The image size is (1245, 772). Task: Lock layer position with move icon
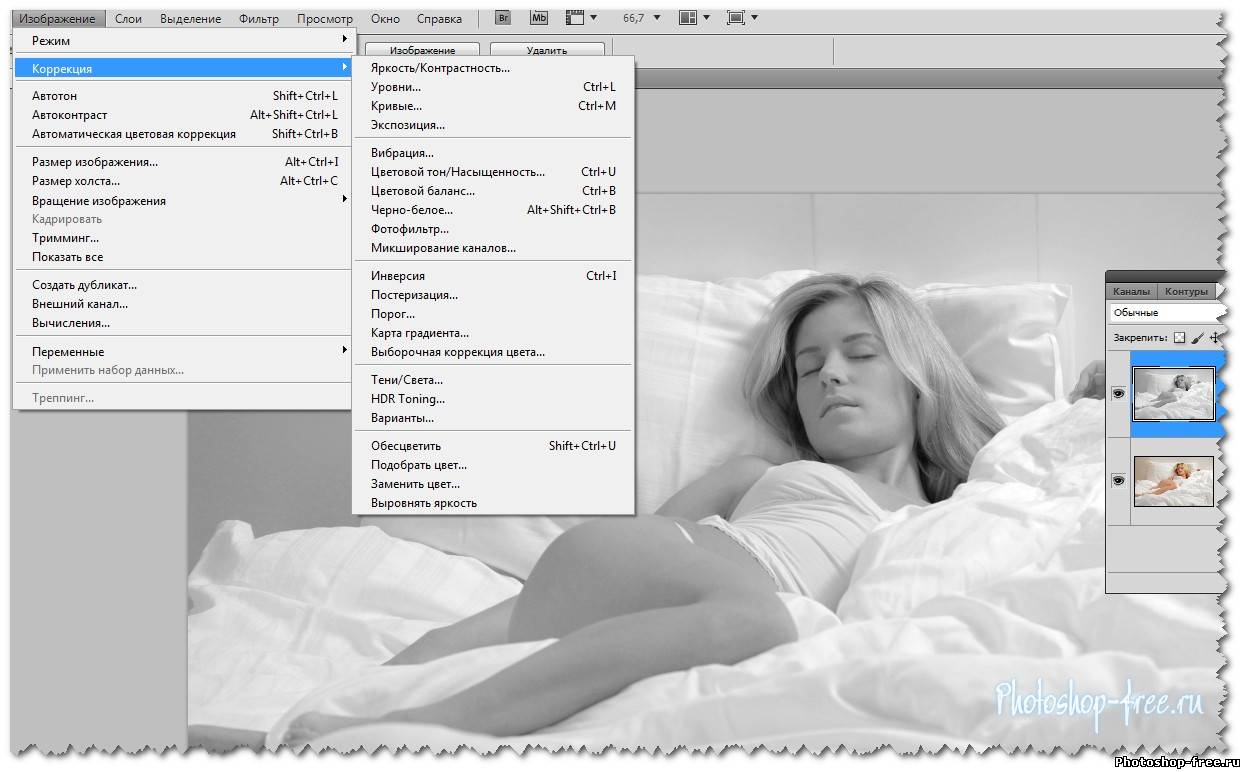point(1215,338)
